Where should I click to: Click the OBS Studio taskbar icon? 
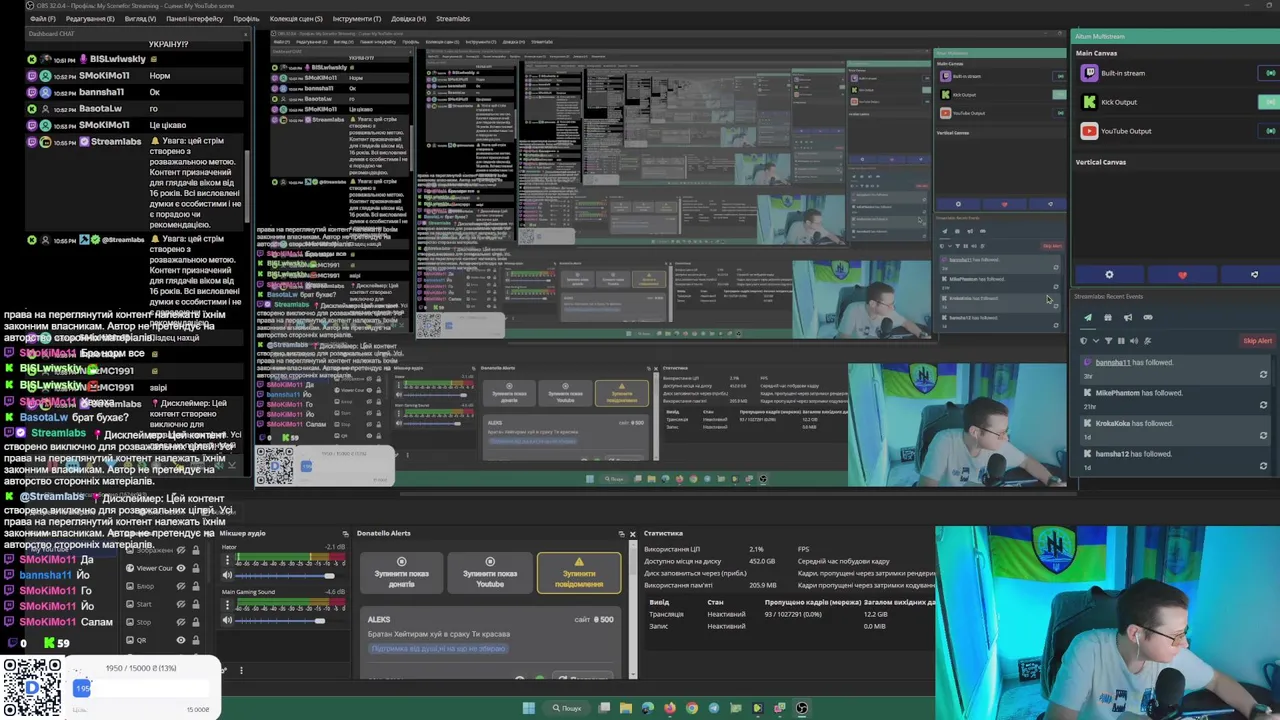[x=802, y=708]
